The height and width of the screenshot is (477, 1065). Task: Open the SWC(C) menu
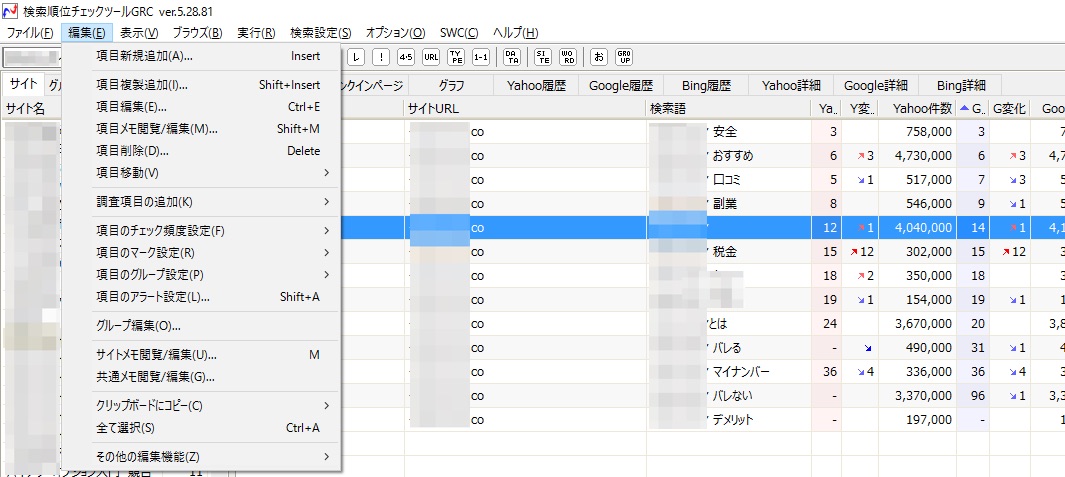point(459,33)
